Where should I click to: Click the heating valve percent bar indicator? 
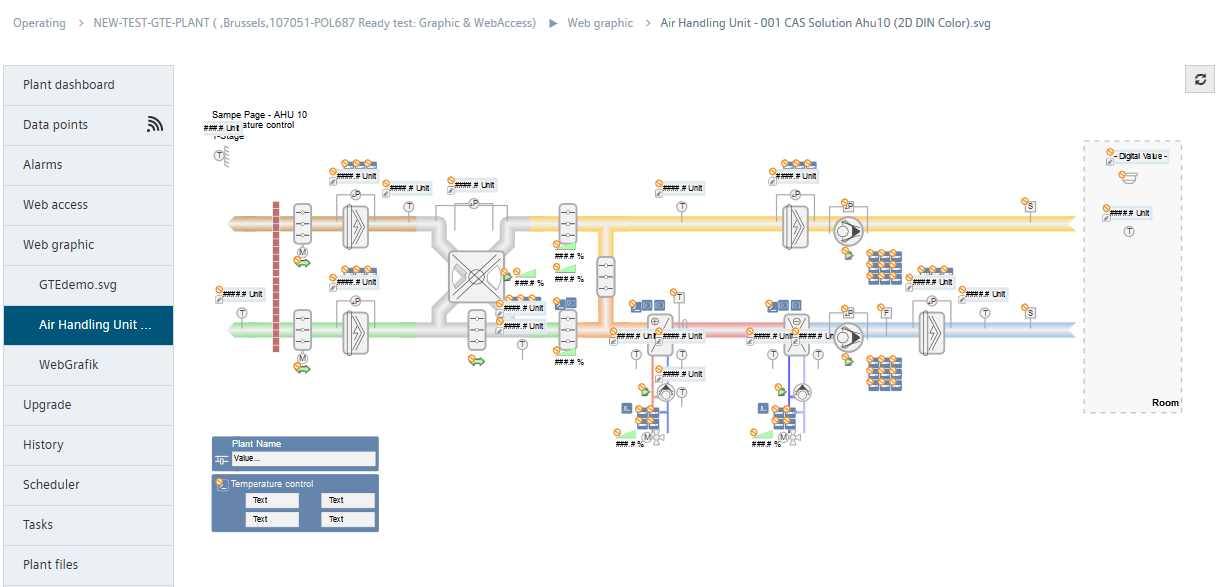(626, 434)
